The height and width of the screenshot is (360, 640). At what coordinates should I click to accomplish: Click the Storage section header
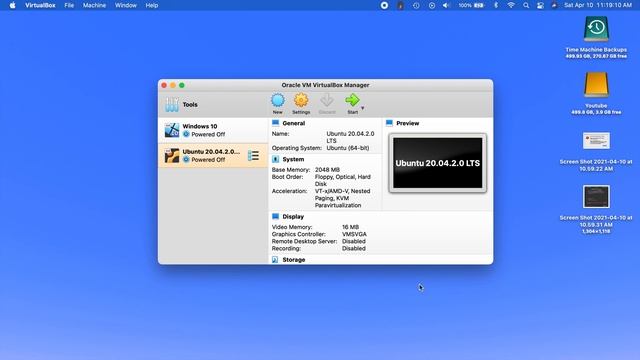pos(293,260)
